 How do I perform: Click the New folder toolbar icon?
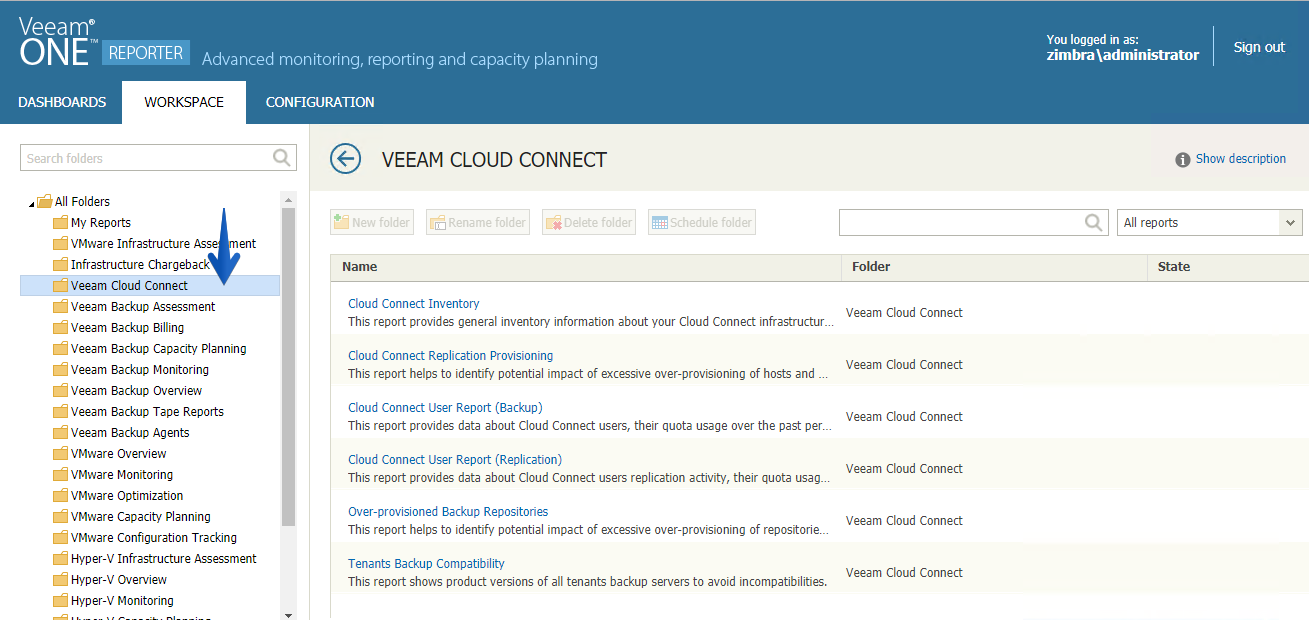[x=341, y=222]
